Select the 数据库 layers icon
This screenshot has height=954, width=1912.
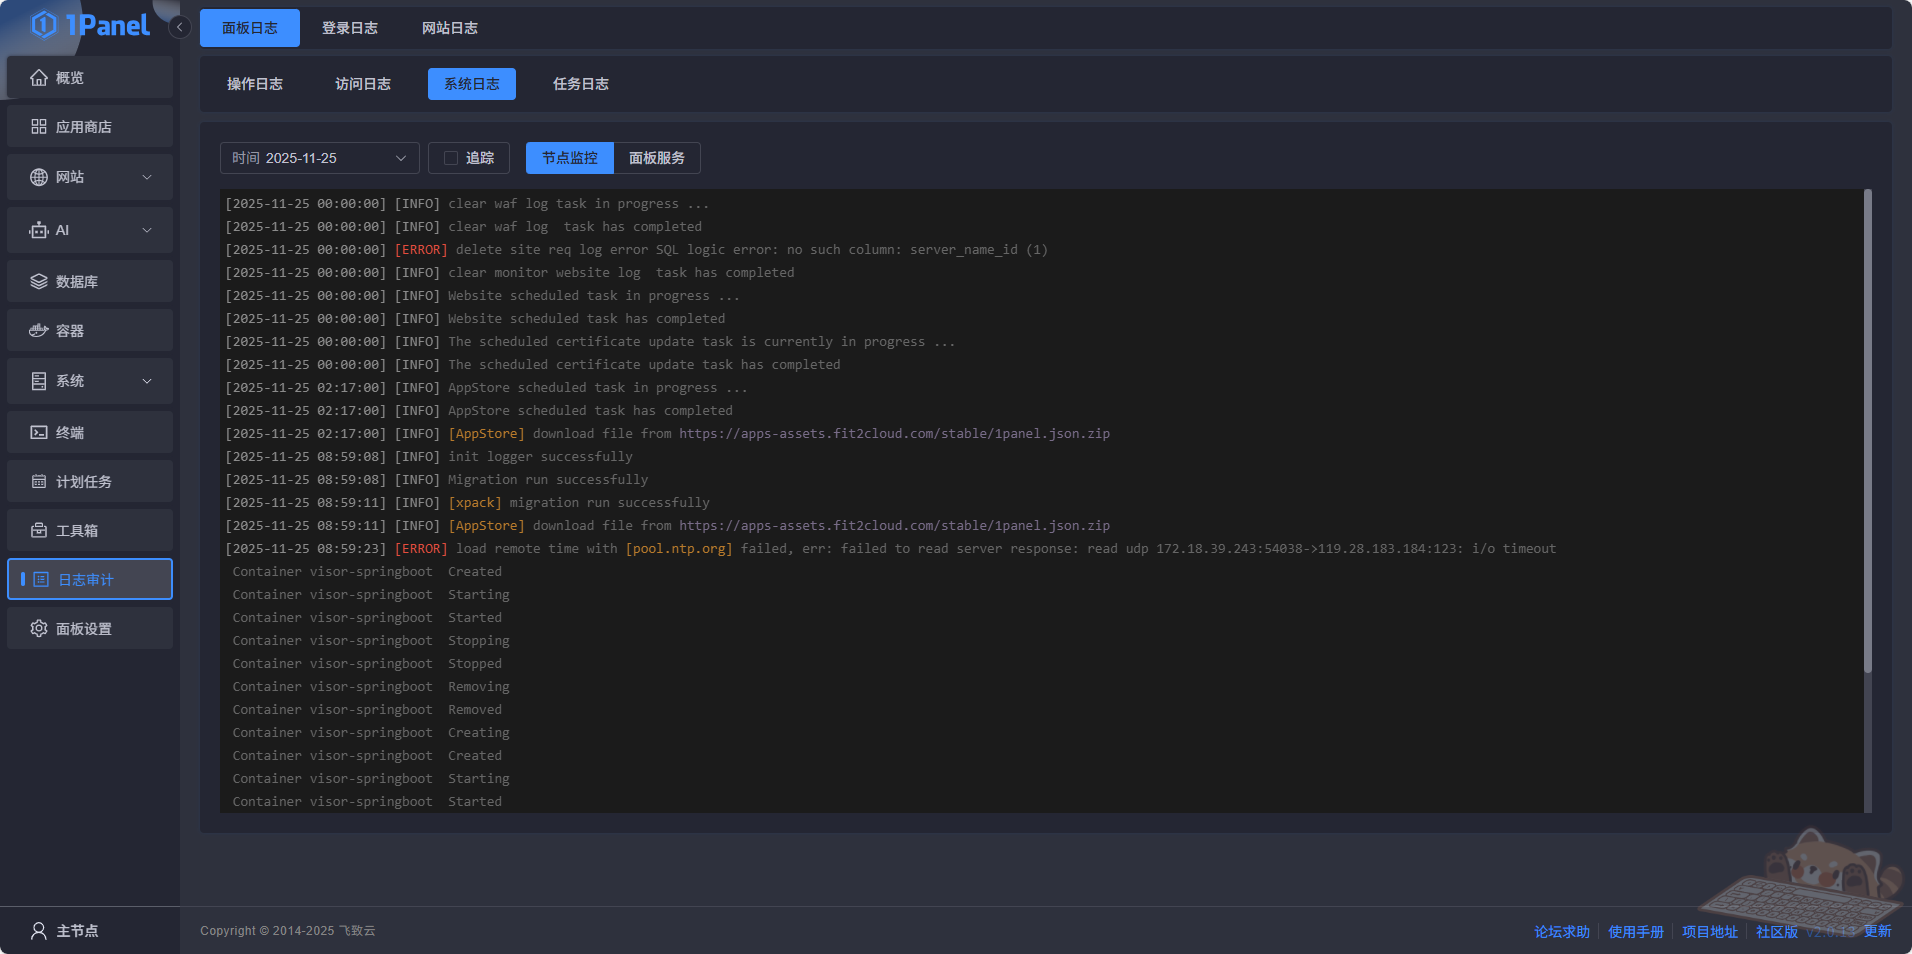tap(39, 282)
